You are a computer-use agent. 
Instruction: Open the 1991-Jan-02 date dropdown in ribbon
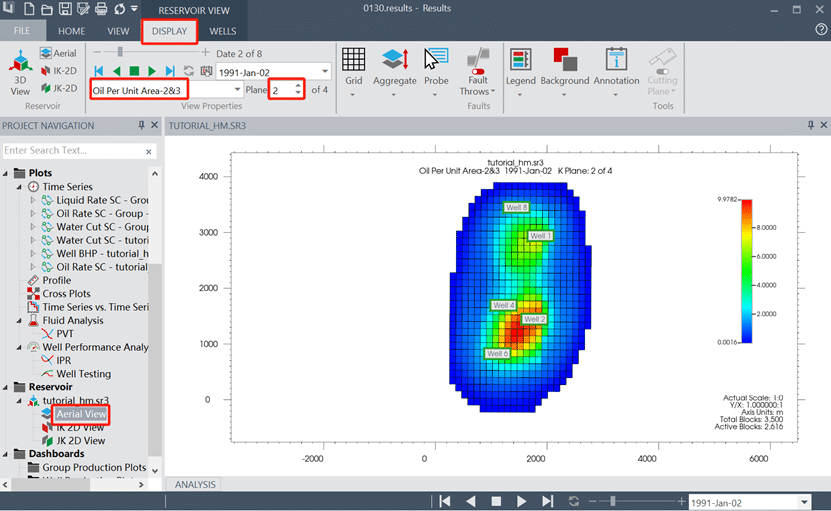pyautogui.click(x=324, y=71)
